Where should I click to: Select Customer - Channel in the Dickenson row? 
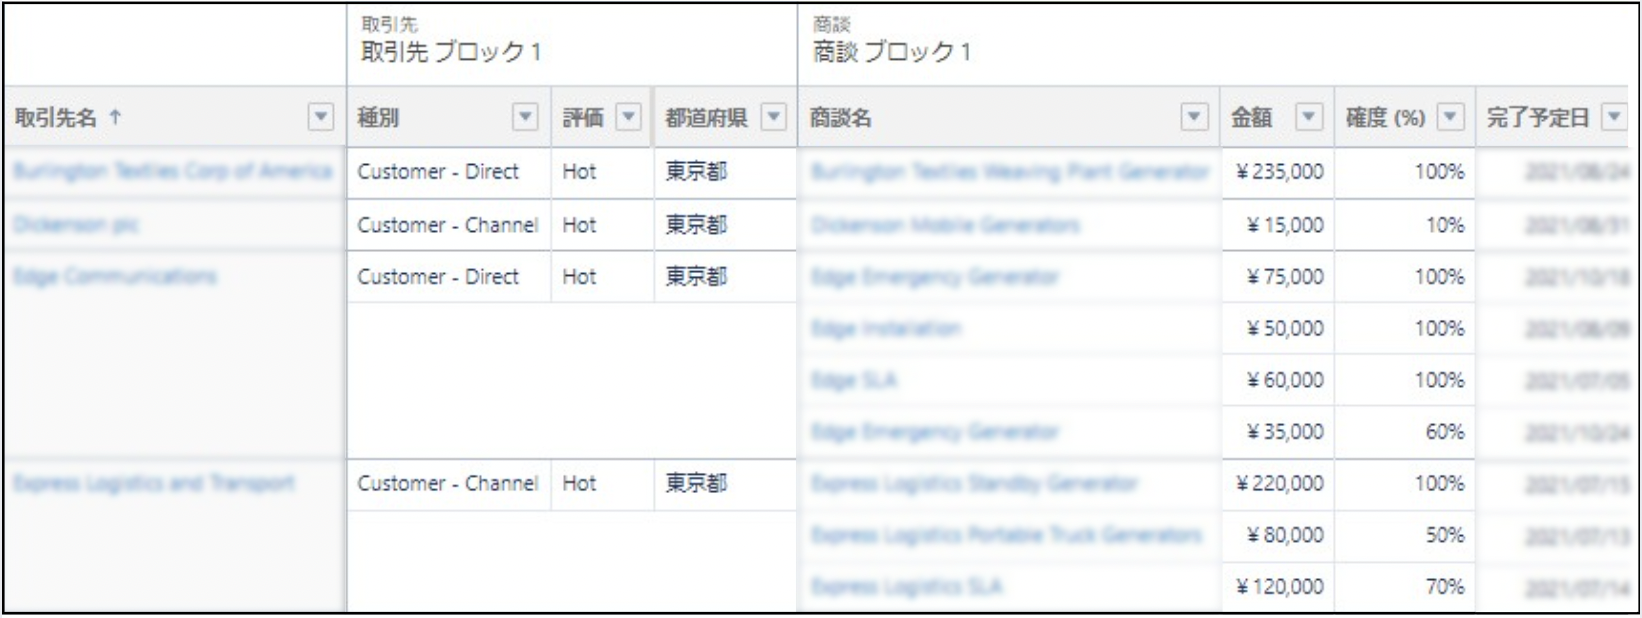pyautogui.click(x=448, y=225)
